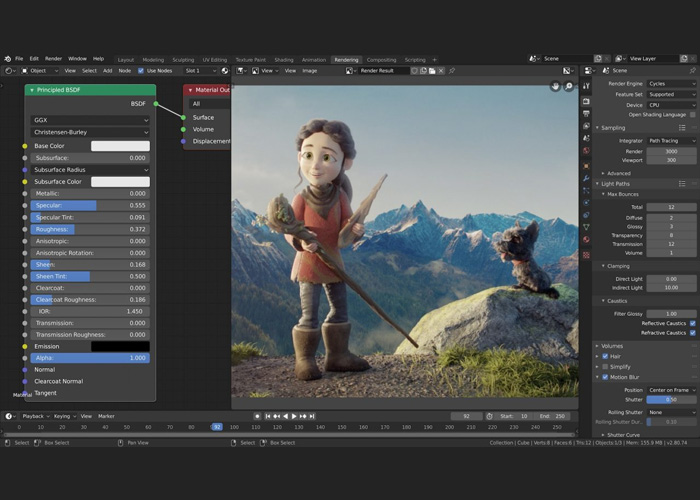This screenshot has height=500, width=700.
Task: Toggle the Use Nodes checkbox
Action: (x=141, y=71)
